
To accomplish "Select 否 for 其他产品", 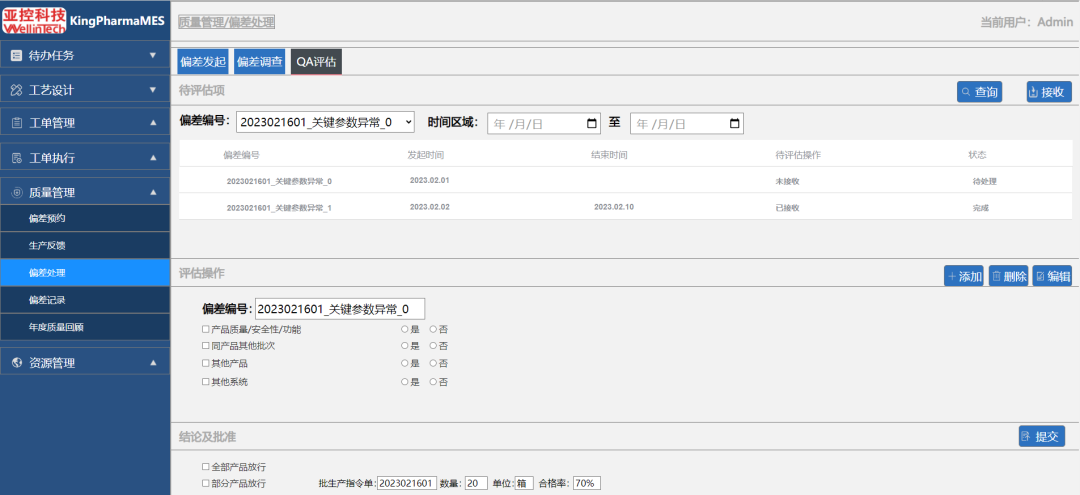I will point(433,363).
